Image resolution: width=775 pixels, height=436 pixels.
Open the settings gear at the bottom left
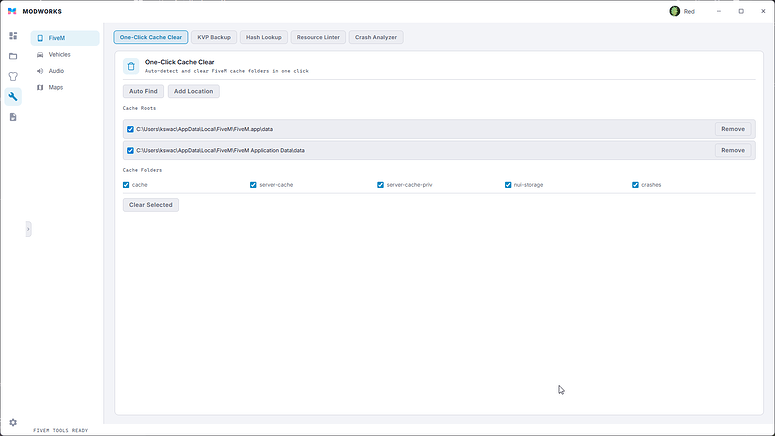point(13,422)
